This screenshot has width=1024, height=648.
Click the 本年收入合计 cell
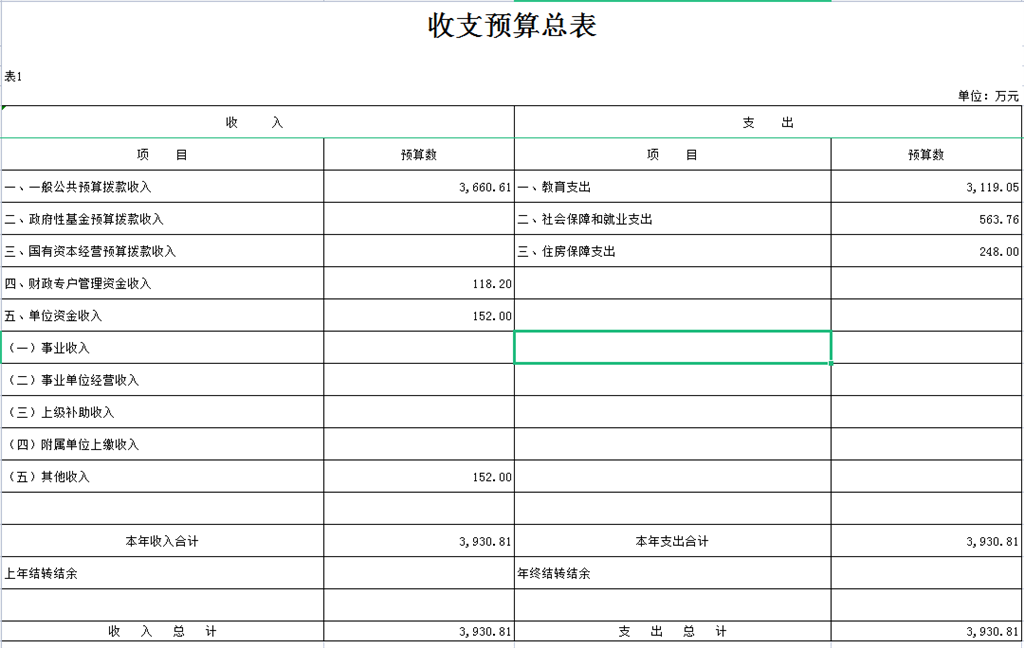tap(162, 541)
